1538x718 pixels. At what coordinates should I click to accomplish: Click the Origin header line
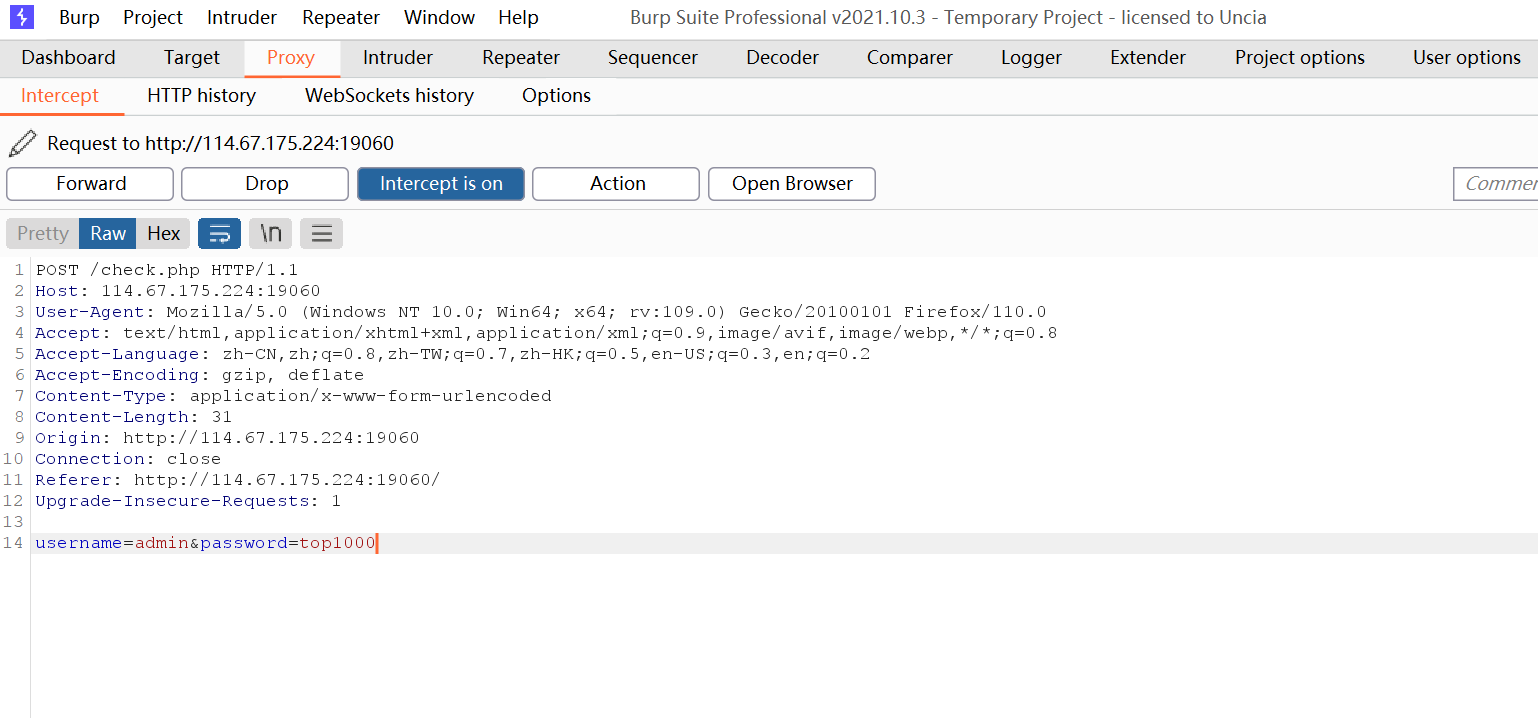(227, 438)
